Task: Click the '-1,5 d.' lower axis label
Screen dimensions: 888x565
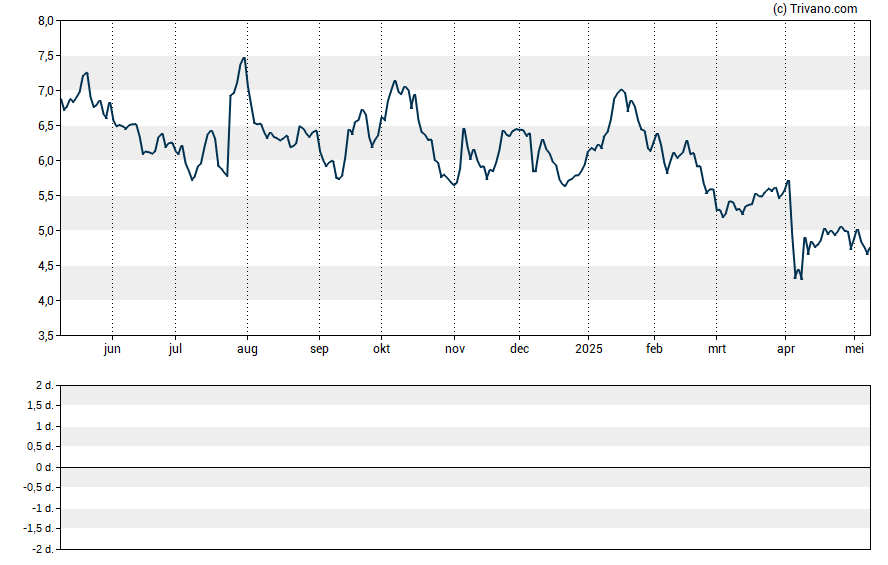Action: (x=38, y=528)
